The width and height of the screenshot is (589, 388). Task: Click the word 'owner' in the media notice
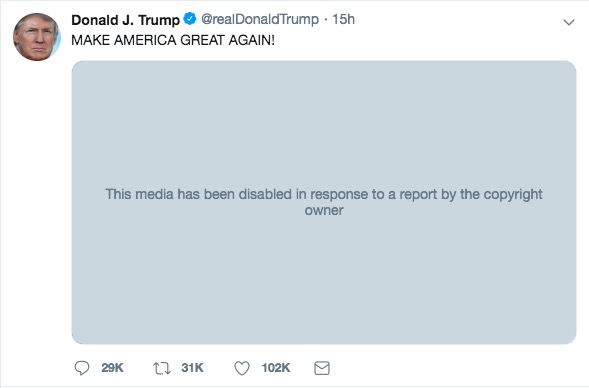(x=324, y=210)
